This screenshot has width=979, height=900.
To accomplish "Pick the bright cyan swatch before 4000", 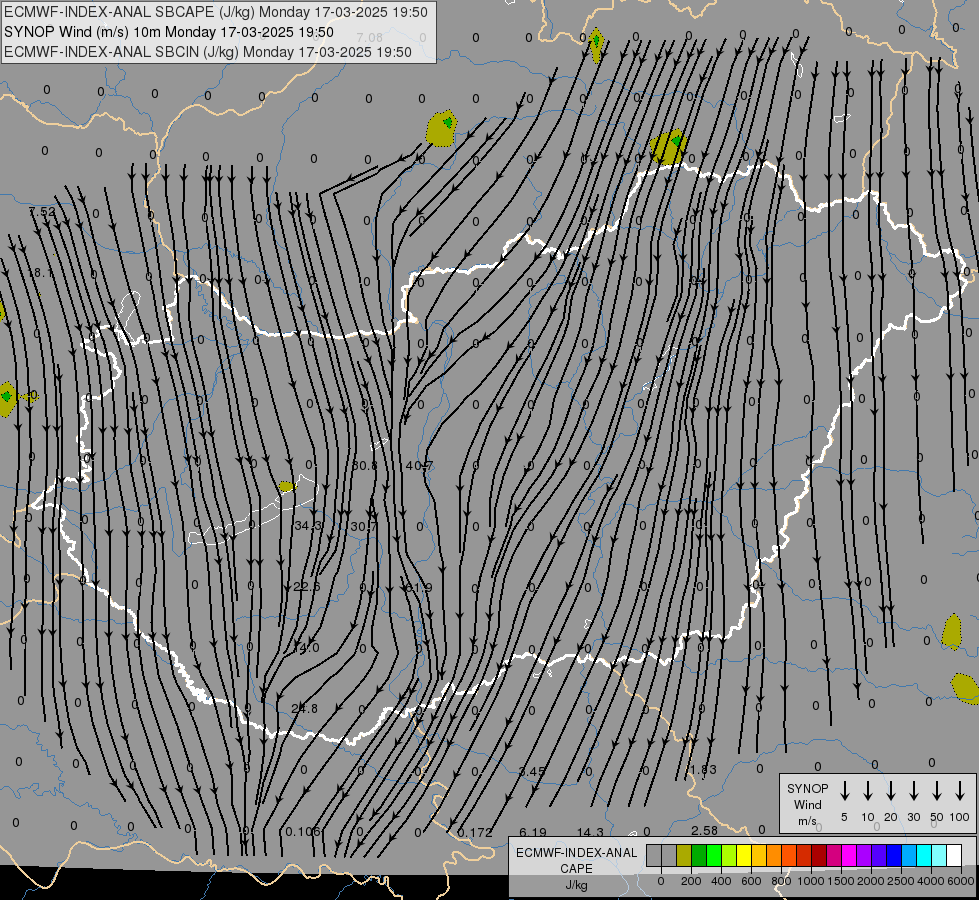I will 923,856.
